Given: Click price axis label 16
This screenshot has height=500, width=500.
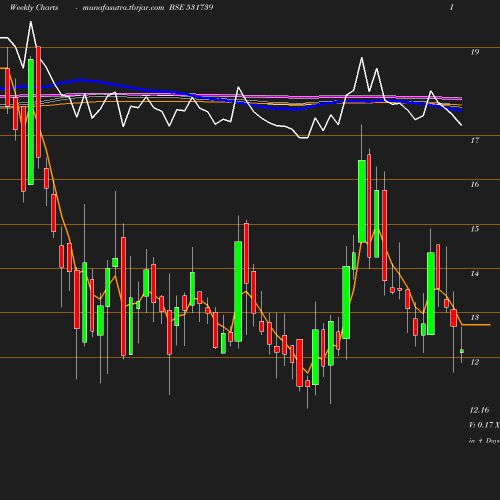Looking at the screenshot, I should [475, 184].
